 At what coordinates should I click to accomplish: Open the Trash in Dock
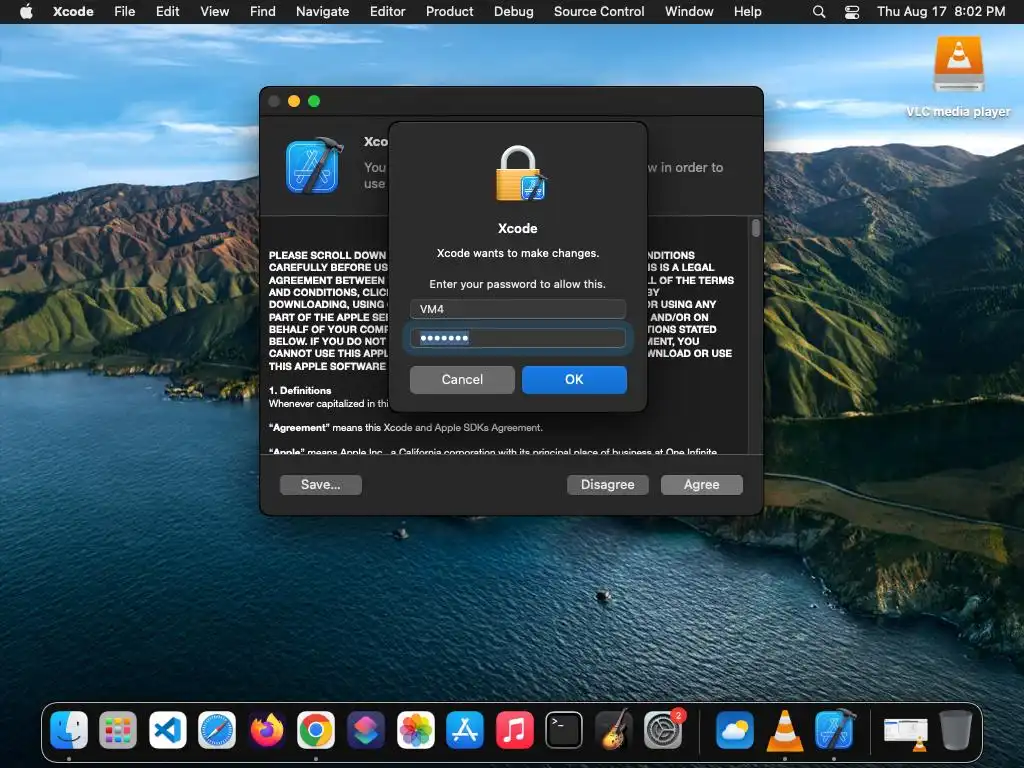[955, 729]
